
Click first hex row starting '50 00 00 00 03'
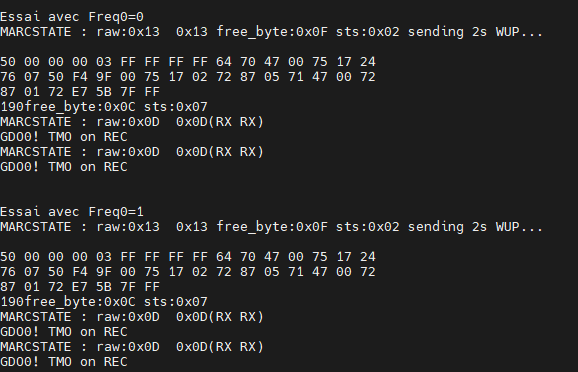tap(188, 62)
